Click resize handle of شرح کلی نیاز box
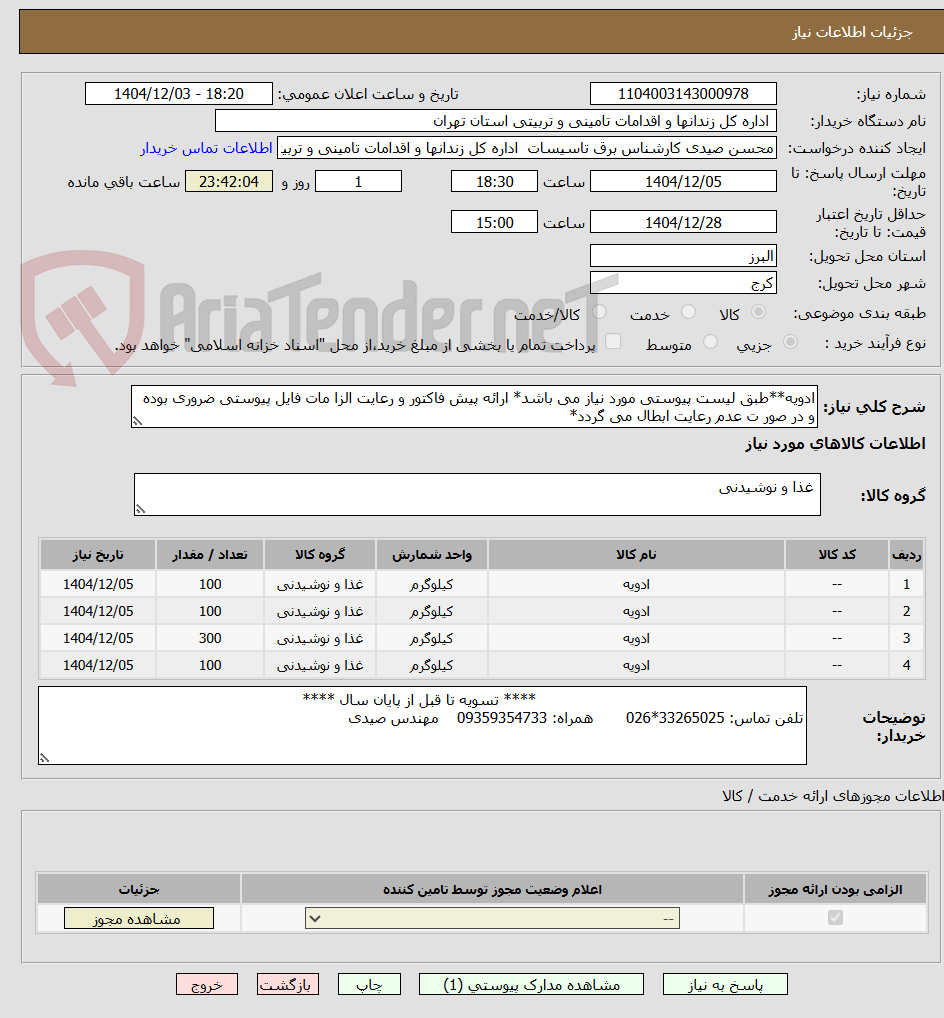Viewport: 944px width, 1018px height. click(137, 422)
